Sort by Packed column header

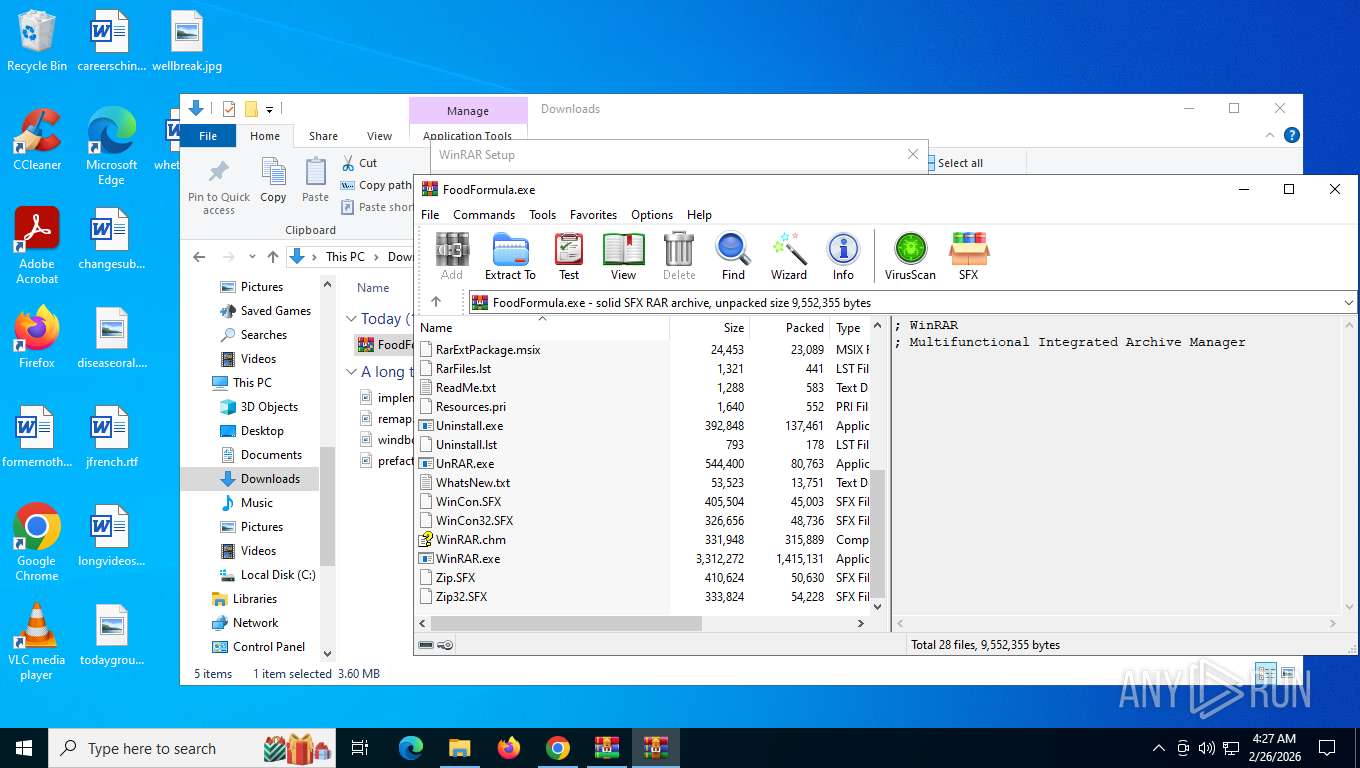789,327
